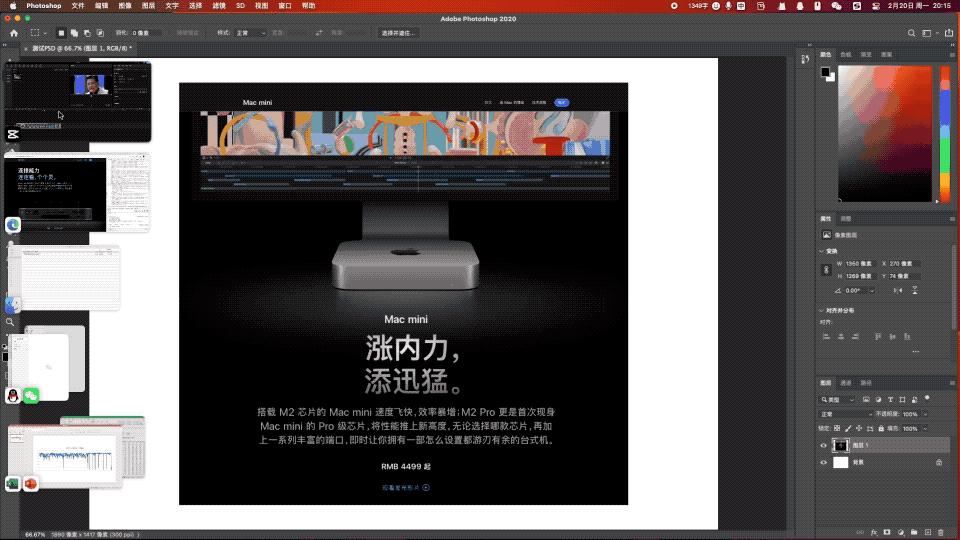Screen dimensions: 960x540
Task: Filter for pixel layers icon
Action: click(x=866, y=400)
